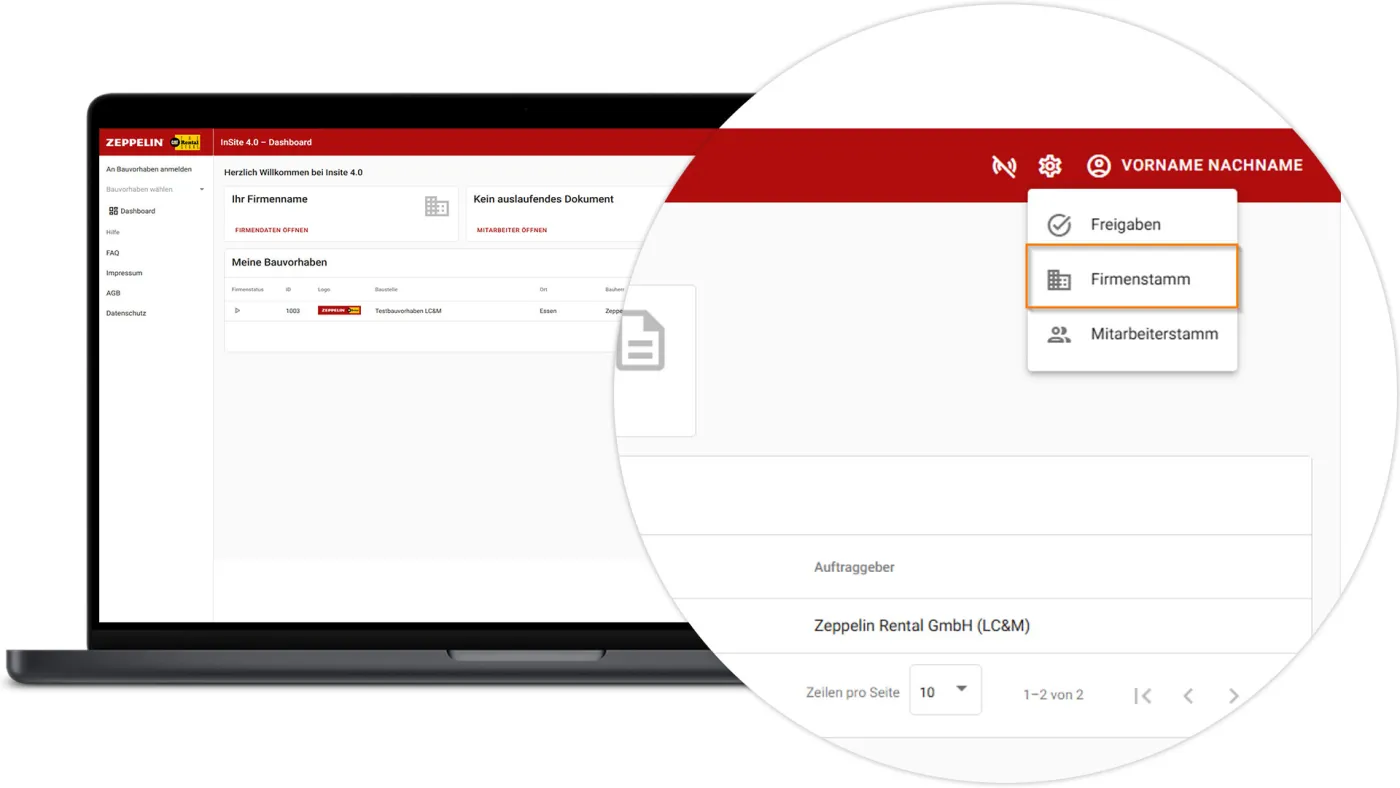This screenshot has width=1400, height=788.
Task: Expand the Bauvorhaben wählen dropdown
Action: coord(201,190)
